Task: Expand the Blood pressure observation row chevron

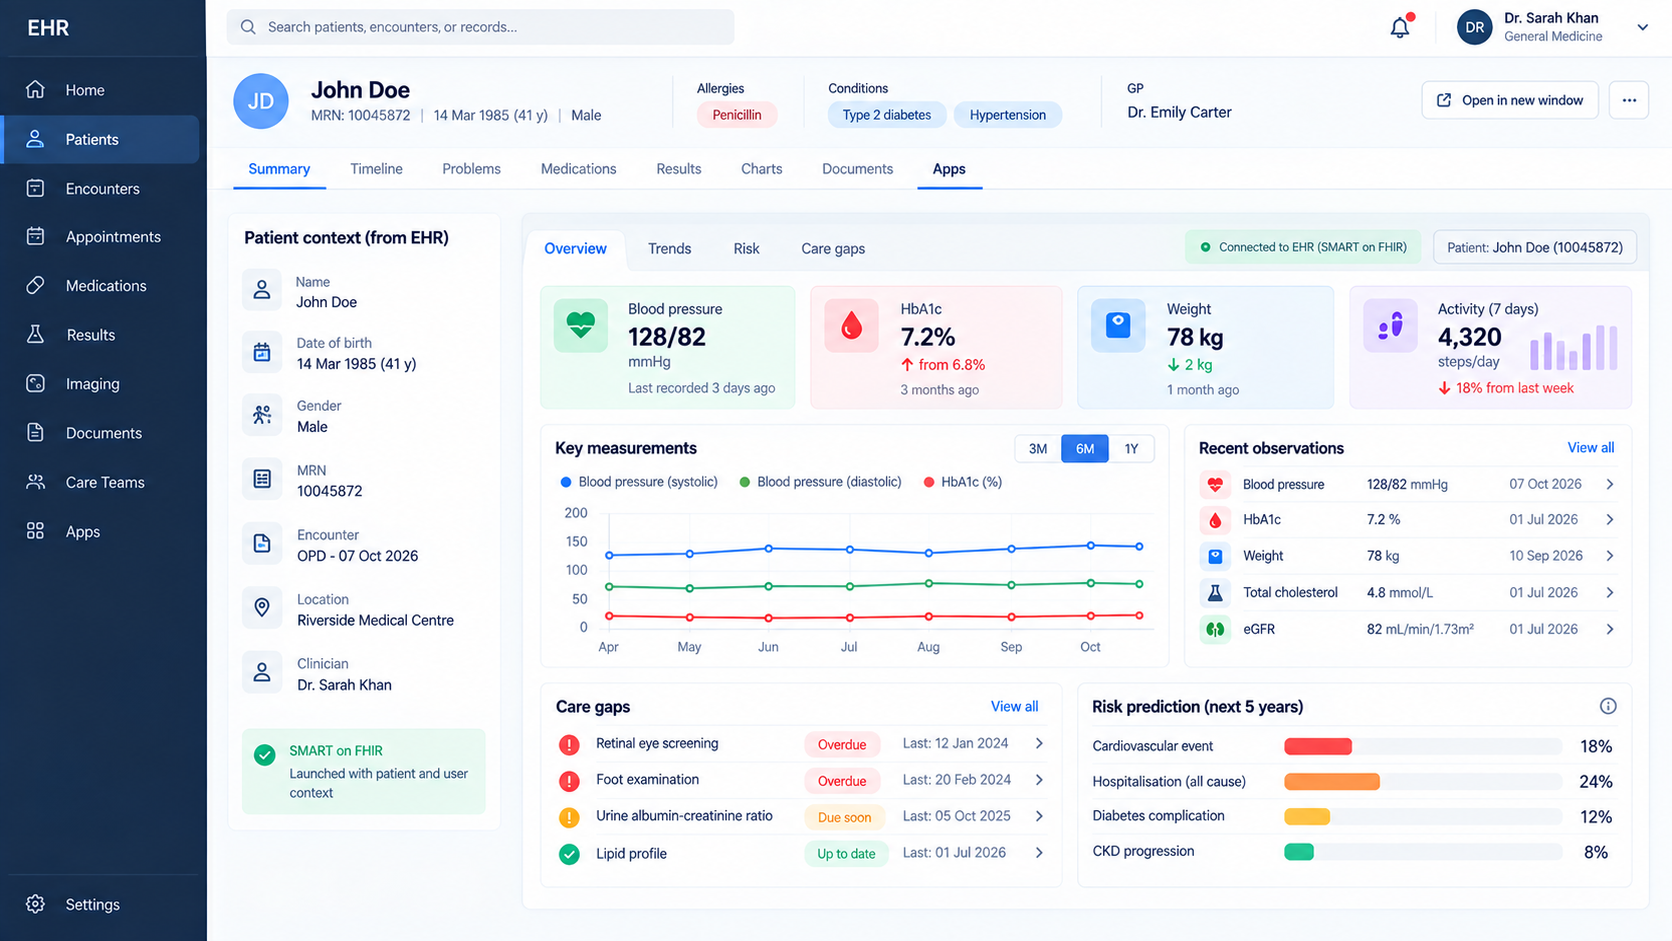Action: [x=1610, y=484]
